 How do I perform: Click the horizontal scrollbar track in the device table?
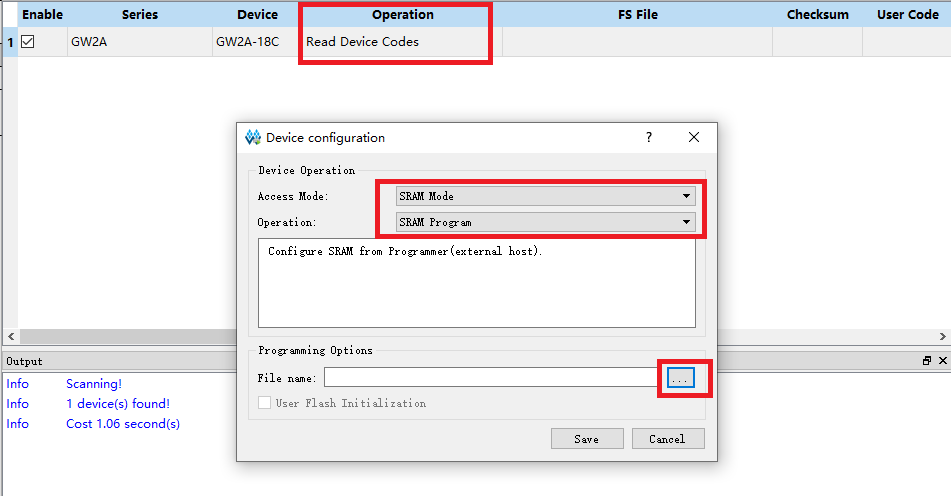point(127,336)
